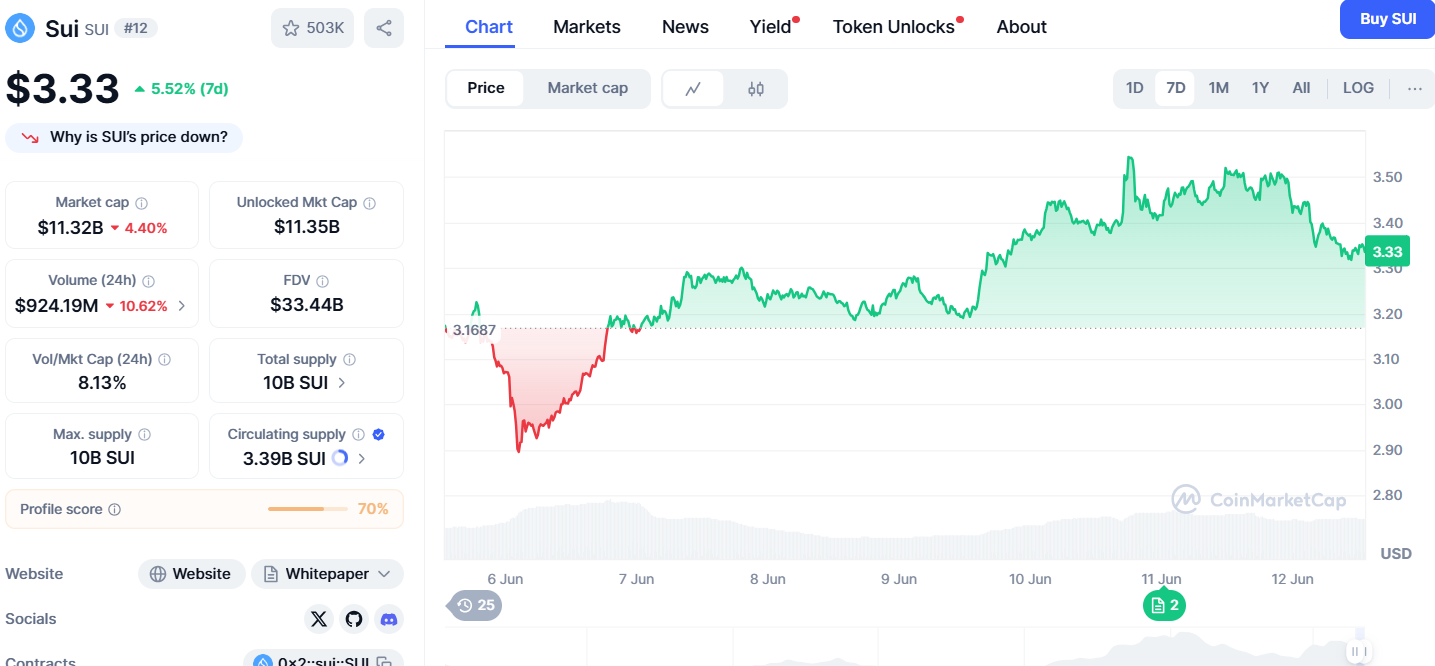Switch to candlestick chart icon
Viewport: 1435px width, 666px height.
756,88
